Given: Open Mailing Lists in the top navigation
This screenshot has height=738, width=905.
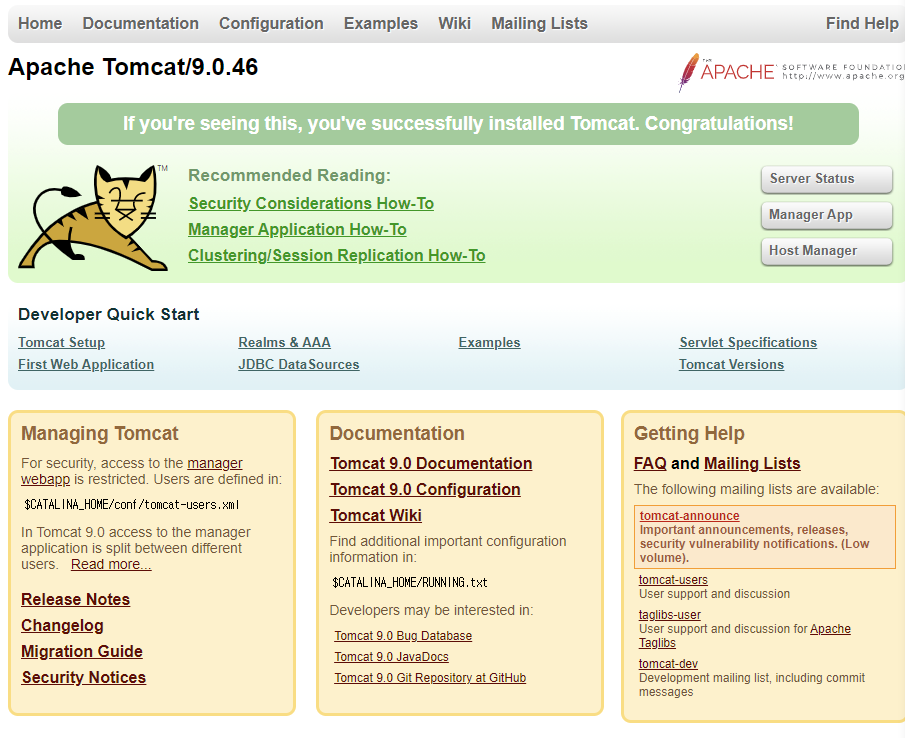Looking at the screenshot, I should [539, 23].
